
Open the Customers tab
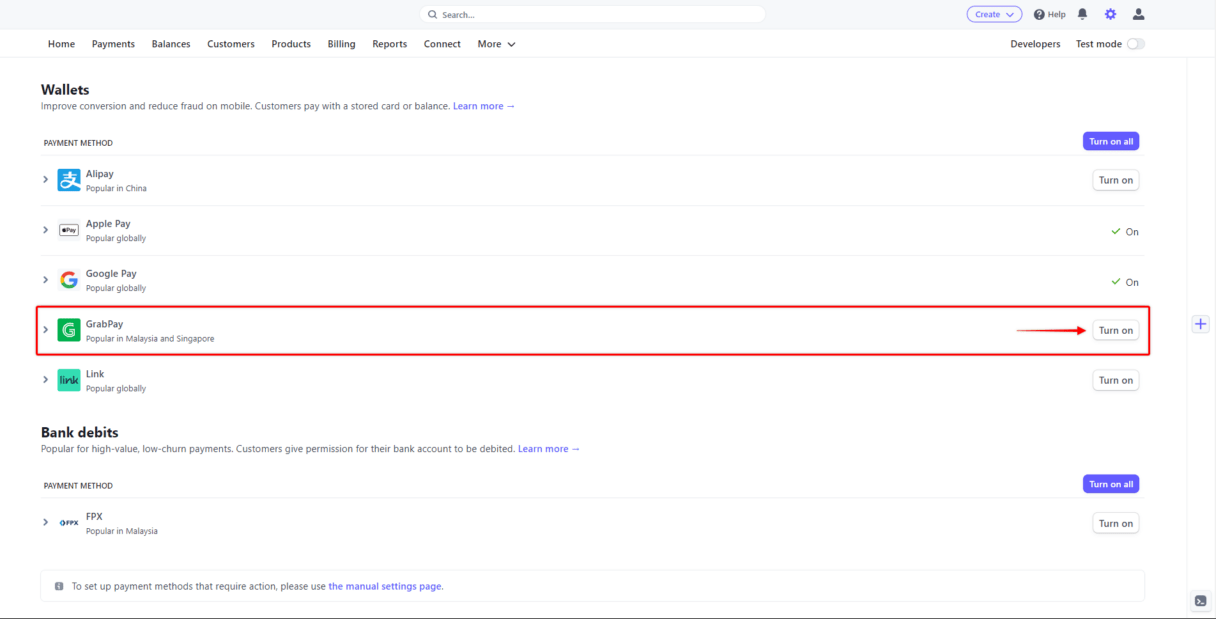(x=231, y=44)
